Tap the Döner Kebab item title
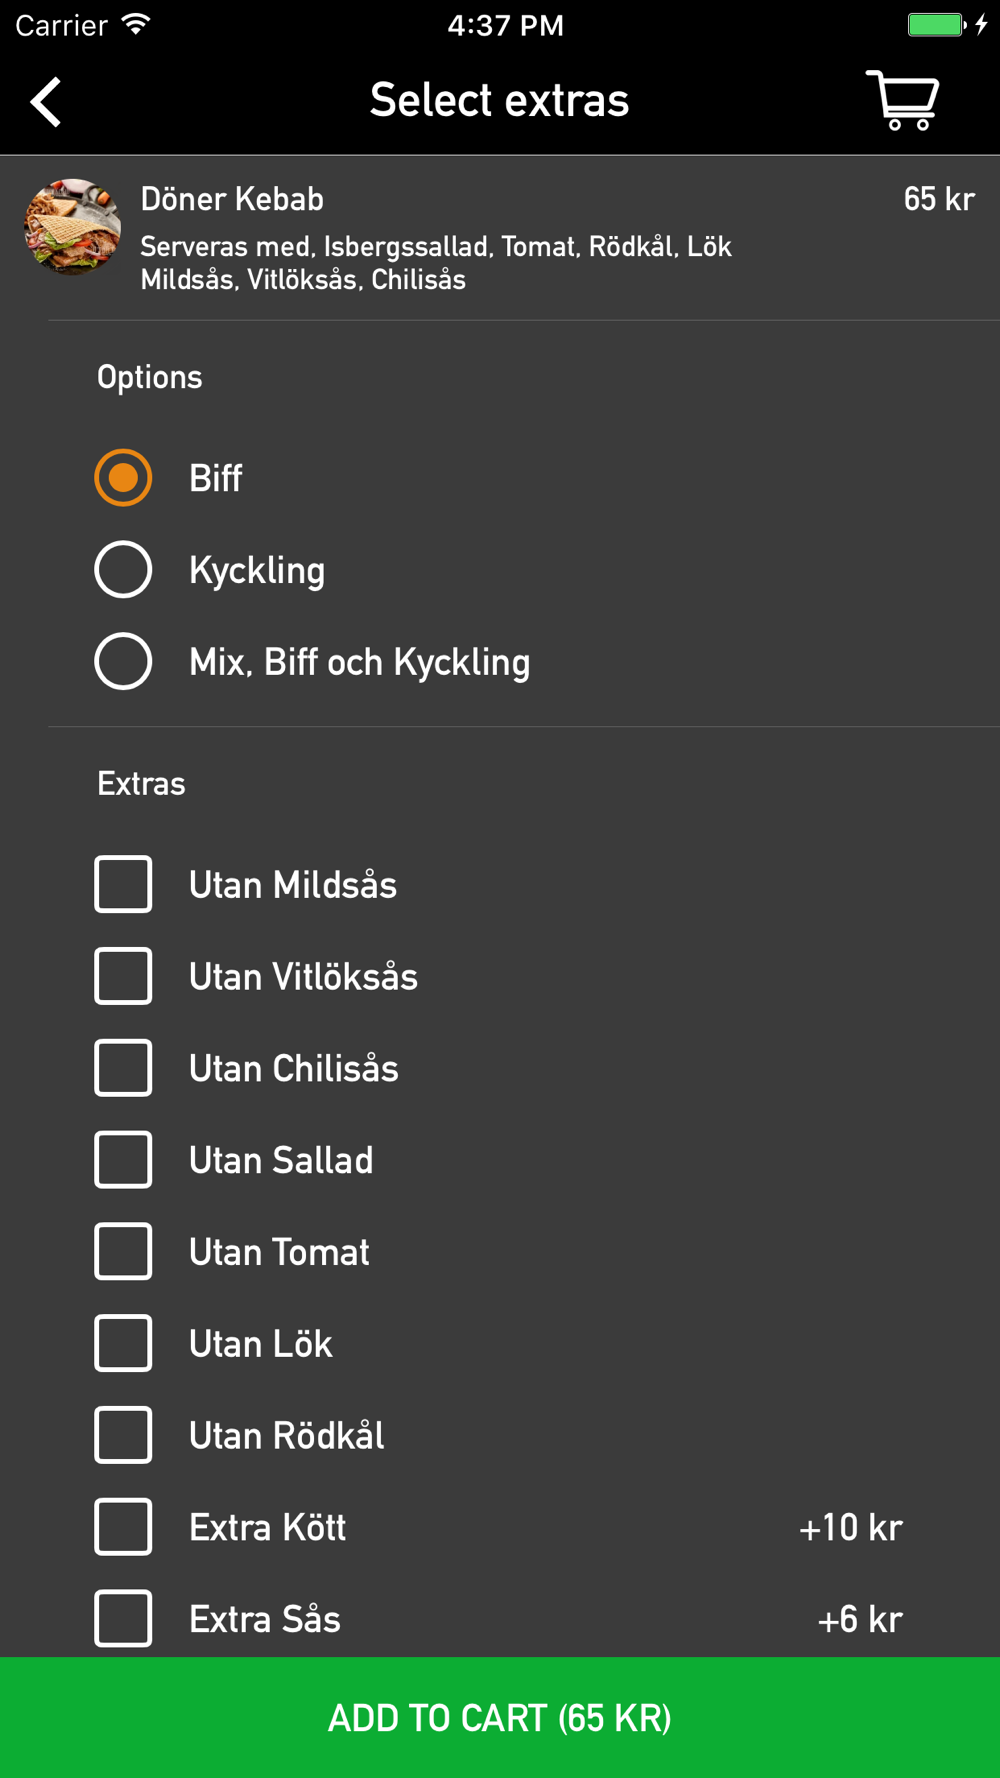This screenshot has height=1778, width=1000. [232, 199]
